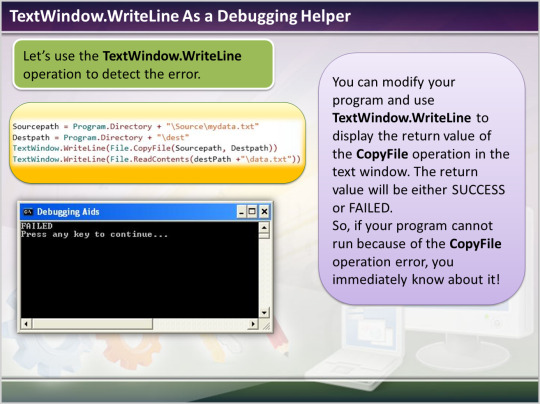Click the vertical scrollbar down arrow

264,313
